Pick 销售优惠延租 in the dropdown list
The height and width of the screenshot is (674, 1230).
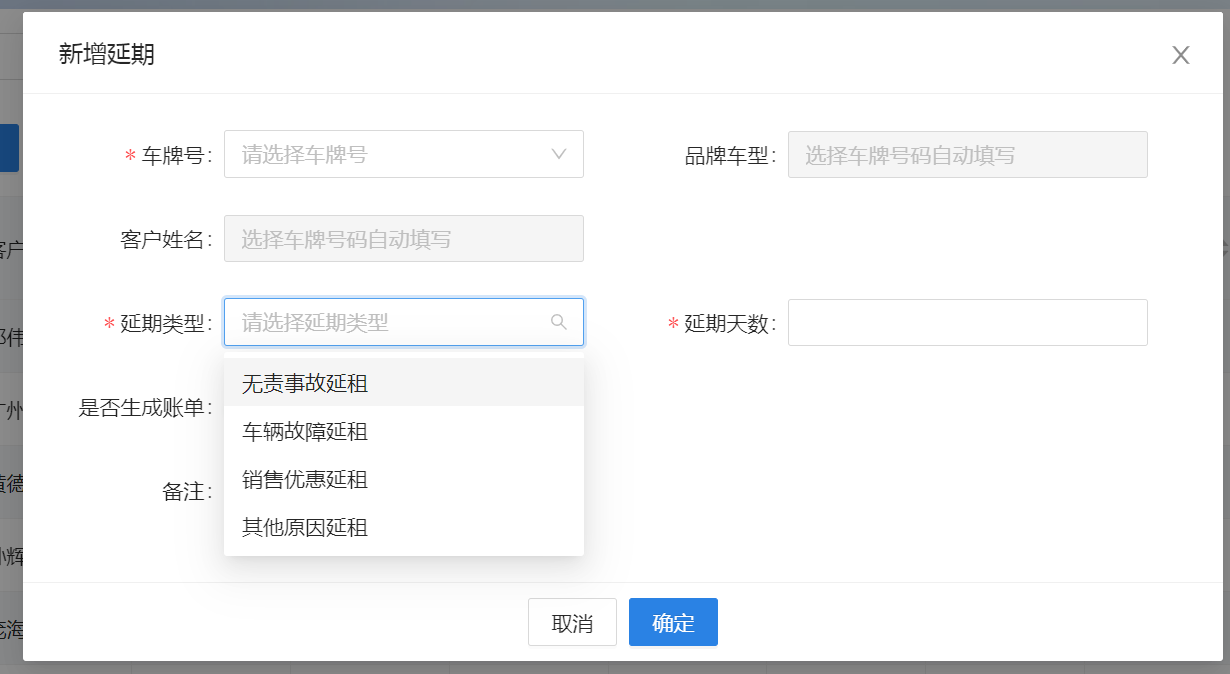[x=305, y=480]
